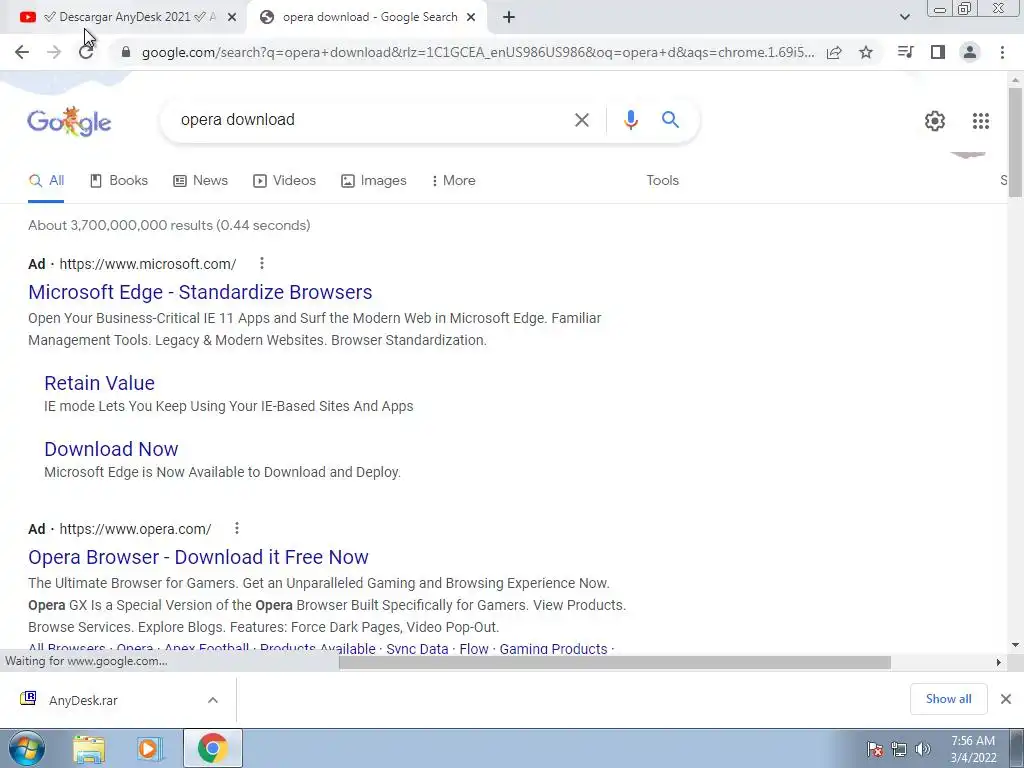Click the vertical scrollbar thumb
Image resolution: width=1024 pixels, height=768 pixels.
coord(1016,142)
